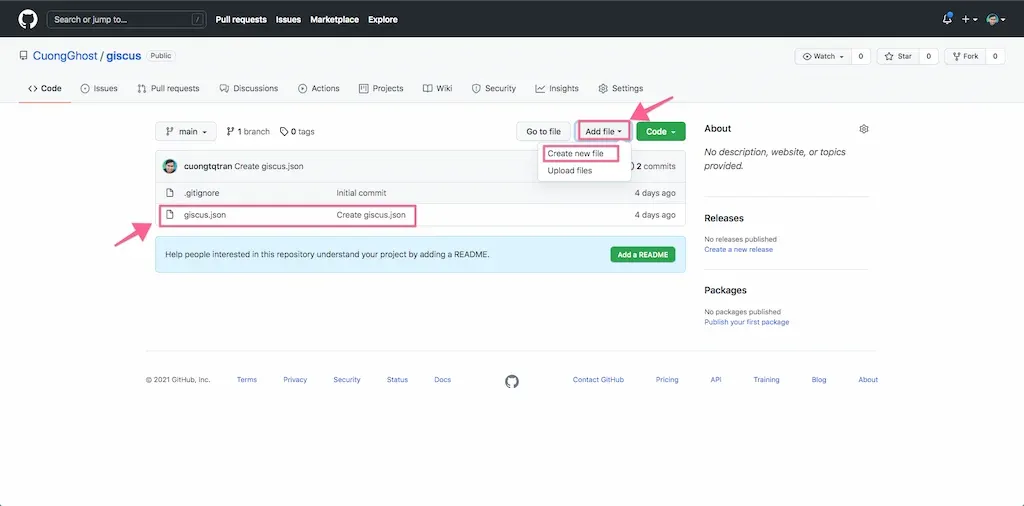Click the repository book icon beside CuongGhost
Screen dimensions: 1024x506
[x=24, y=56]
